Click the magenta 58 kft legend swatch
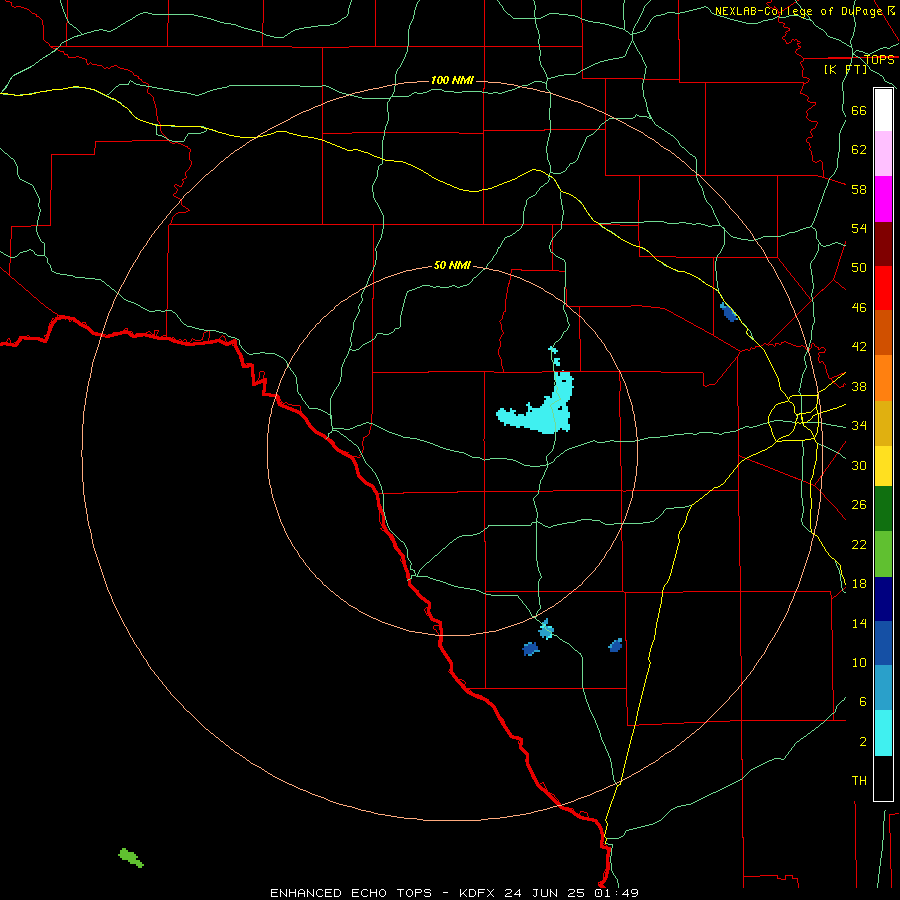The image size is (900, 900). tap(883, 199)
